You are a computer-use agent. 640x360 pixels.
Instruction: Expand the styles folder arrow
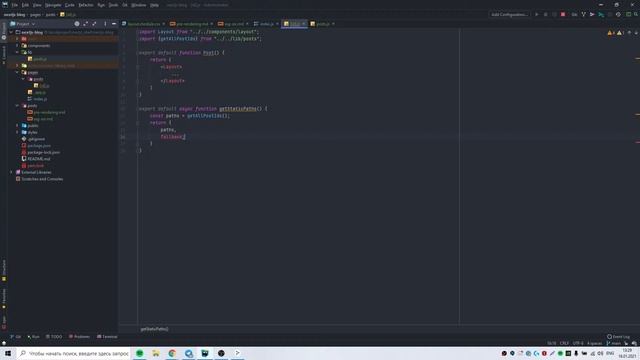click(x=17, y=132)
